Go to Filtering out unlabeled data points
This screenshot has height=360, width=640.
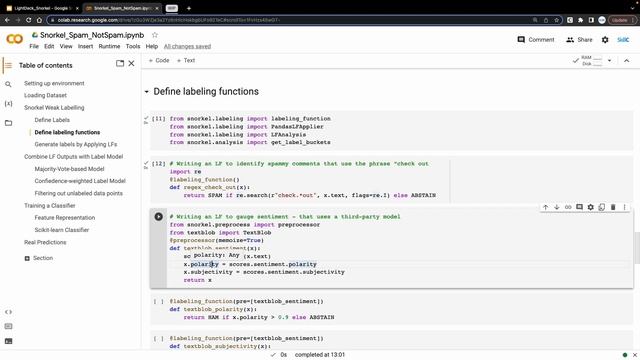78,193
